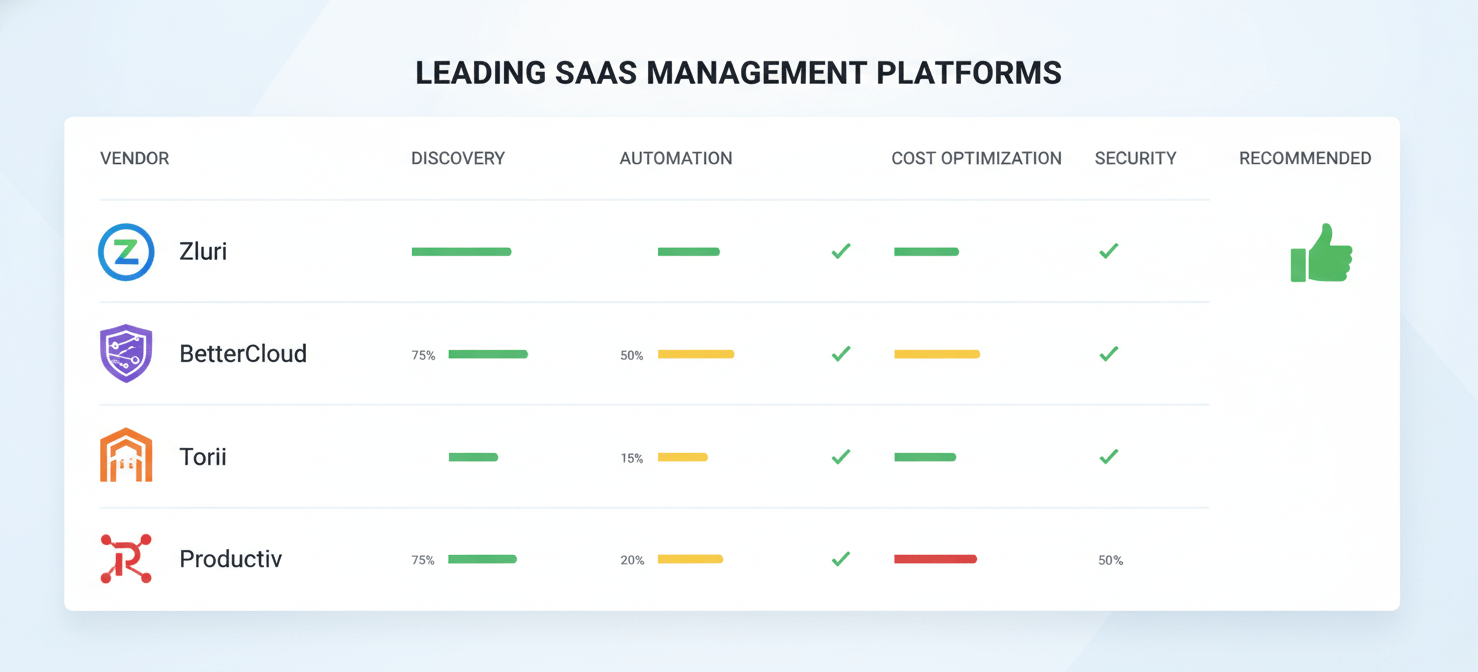
Task: Click Zluri's green Discovery progress bar
Action: click(x=461, y=252)
